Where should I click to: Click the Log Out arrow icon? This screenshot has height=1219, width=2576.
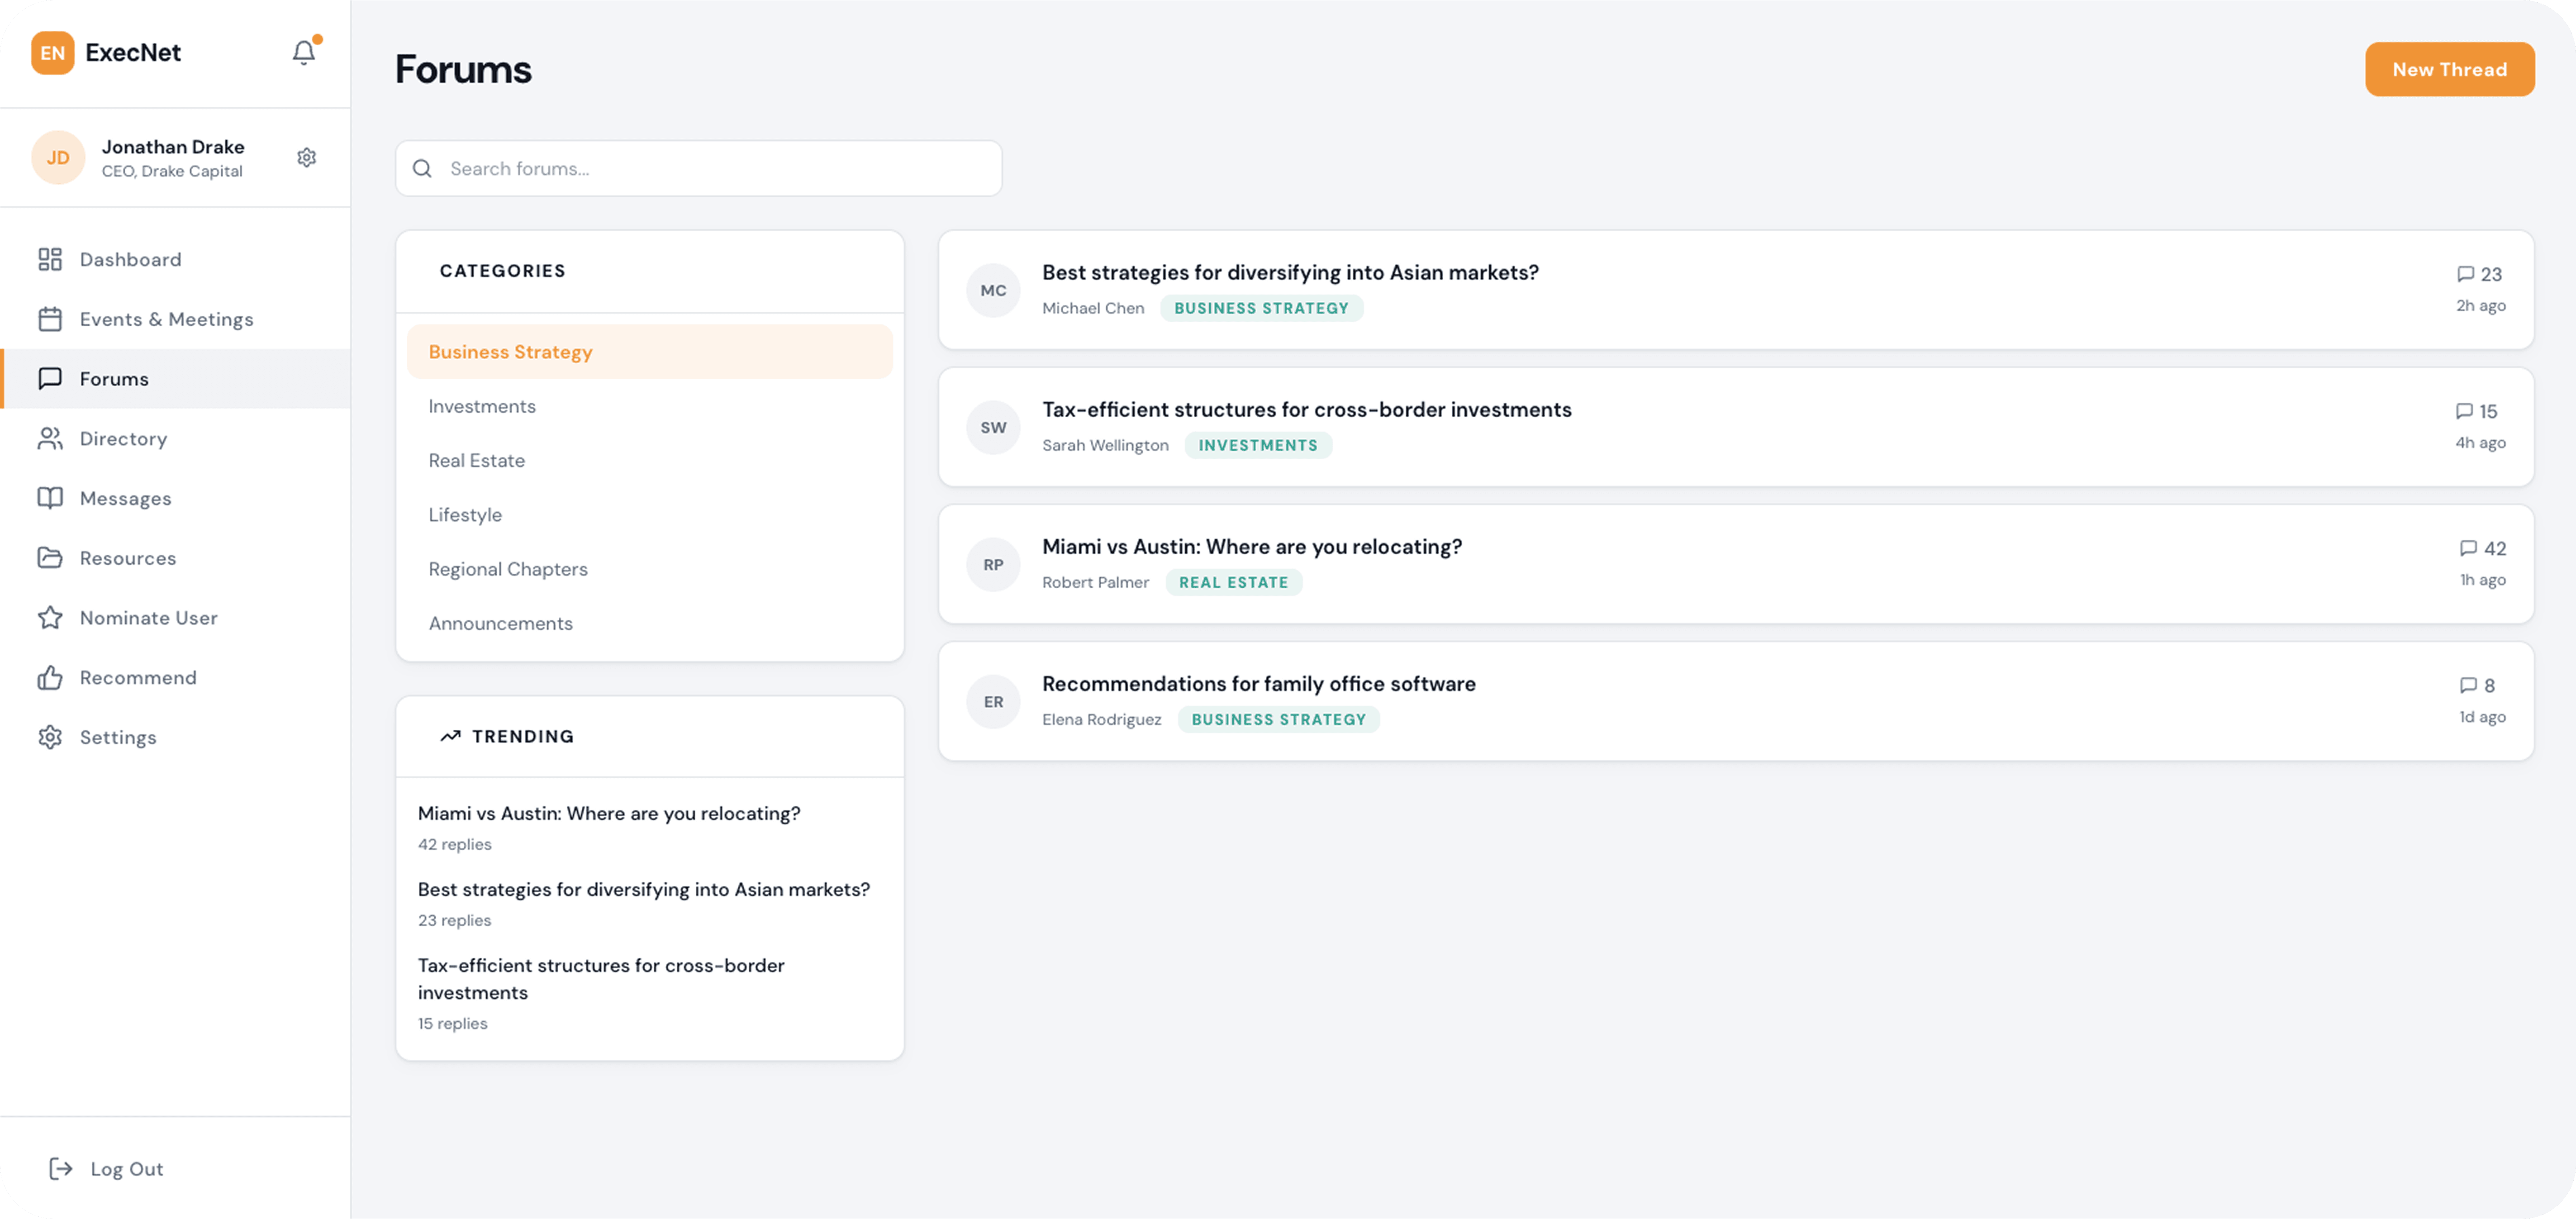coord(61,1169)
